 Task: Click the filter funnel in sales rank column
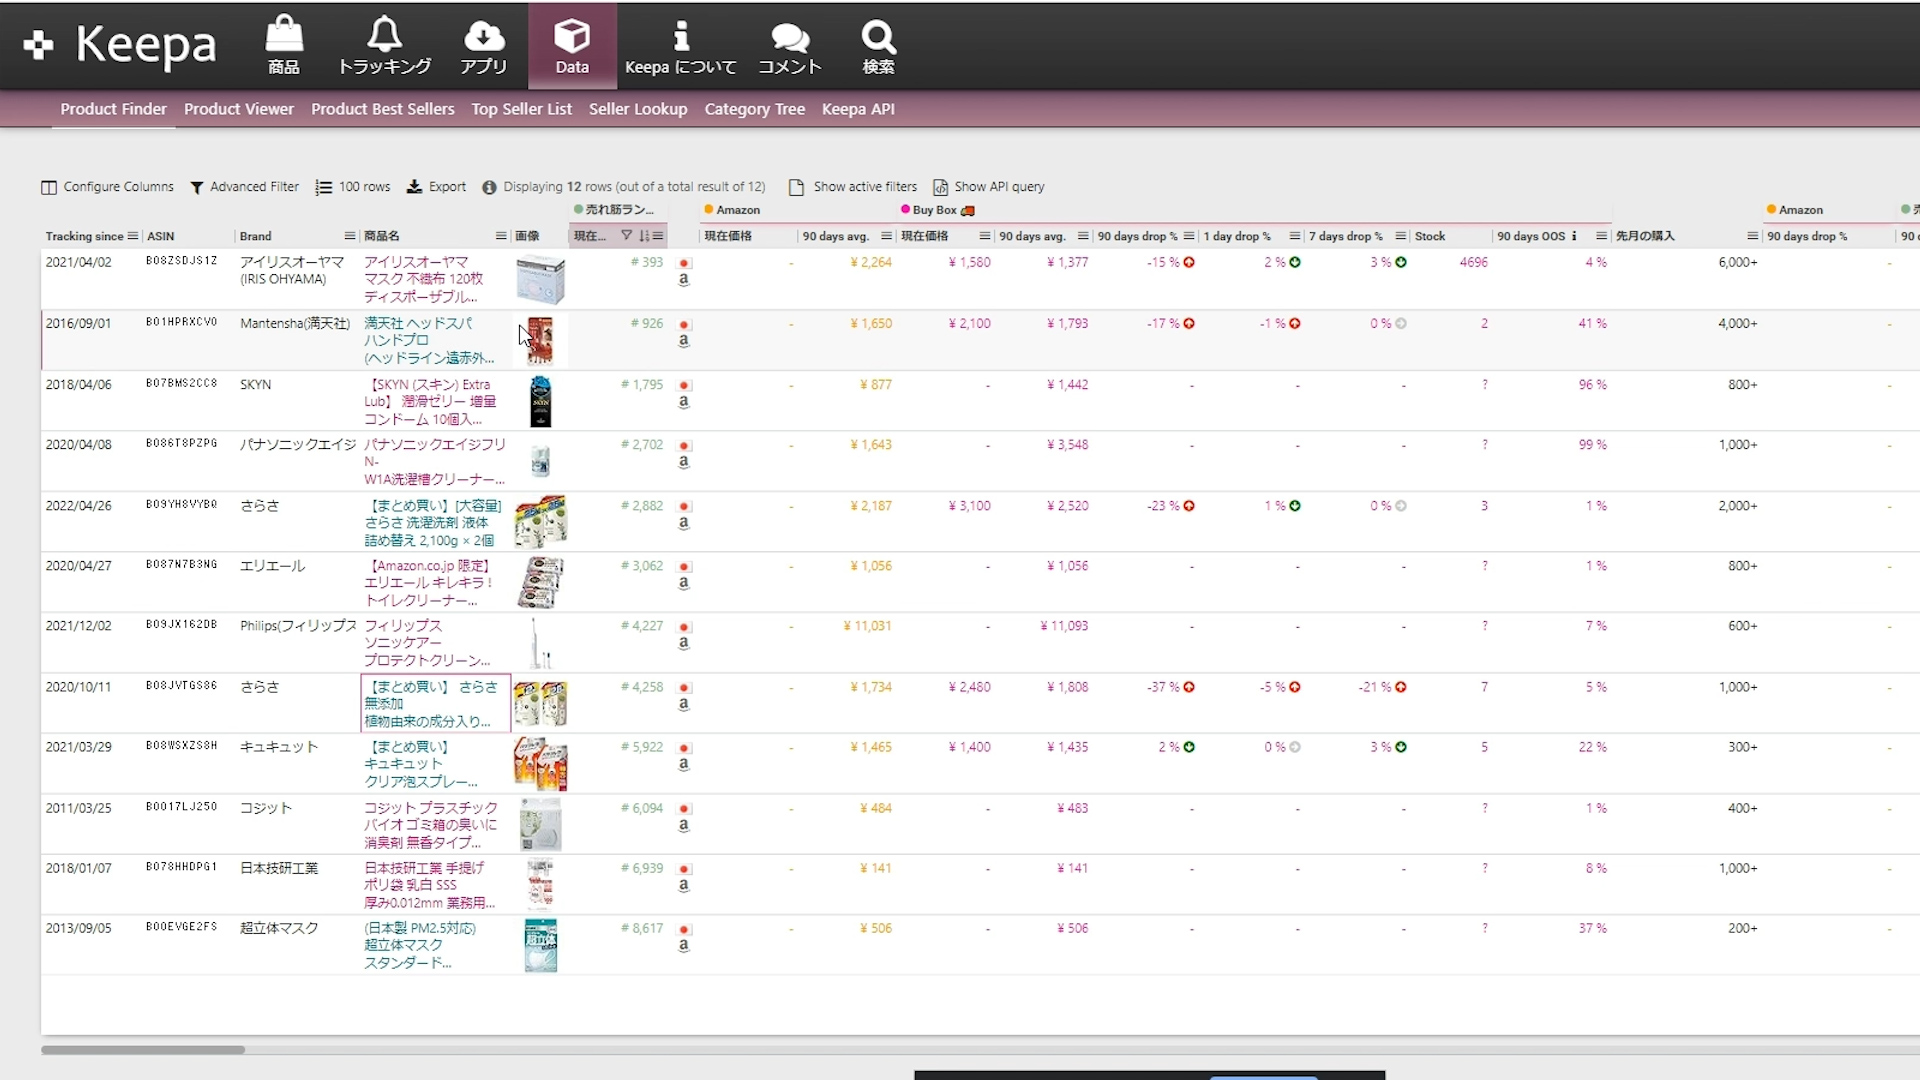pos(627,236)
